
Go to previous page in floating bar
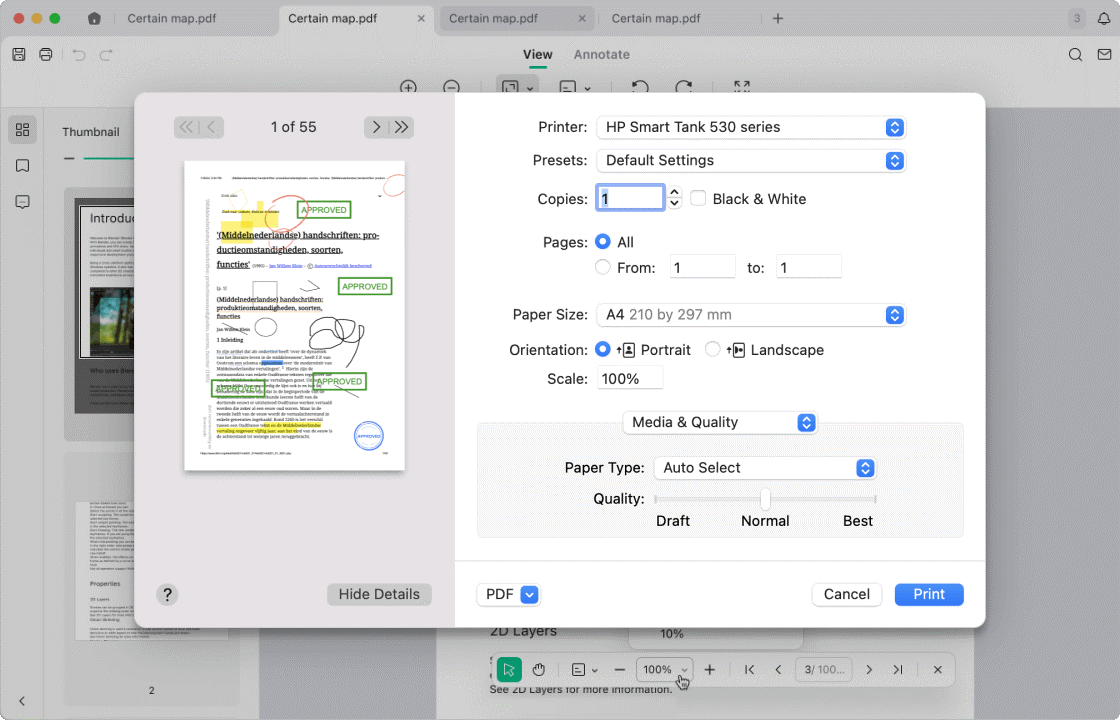coord(779,669)
